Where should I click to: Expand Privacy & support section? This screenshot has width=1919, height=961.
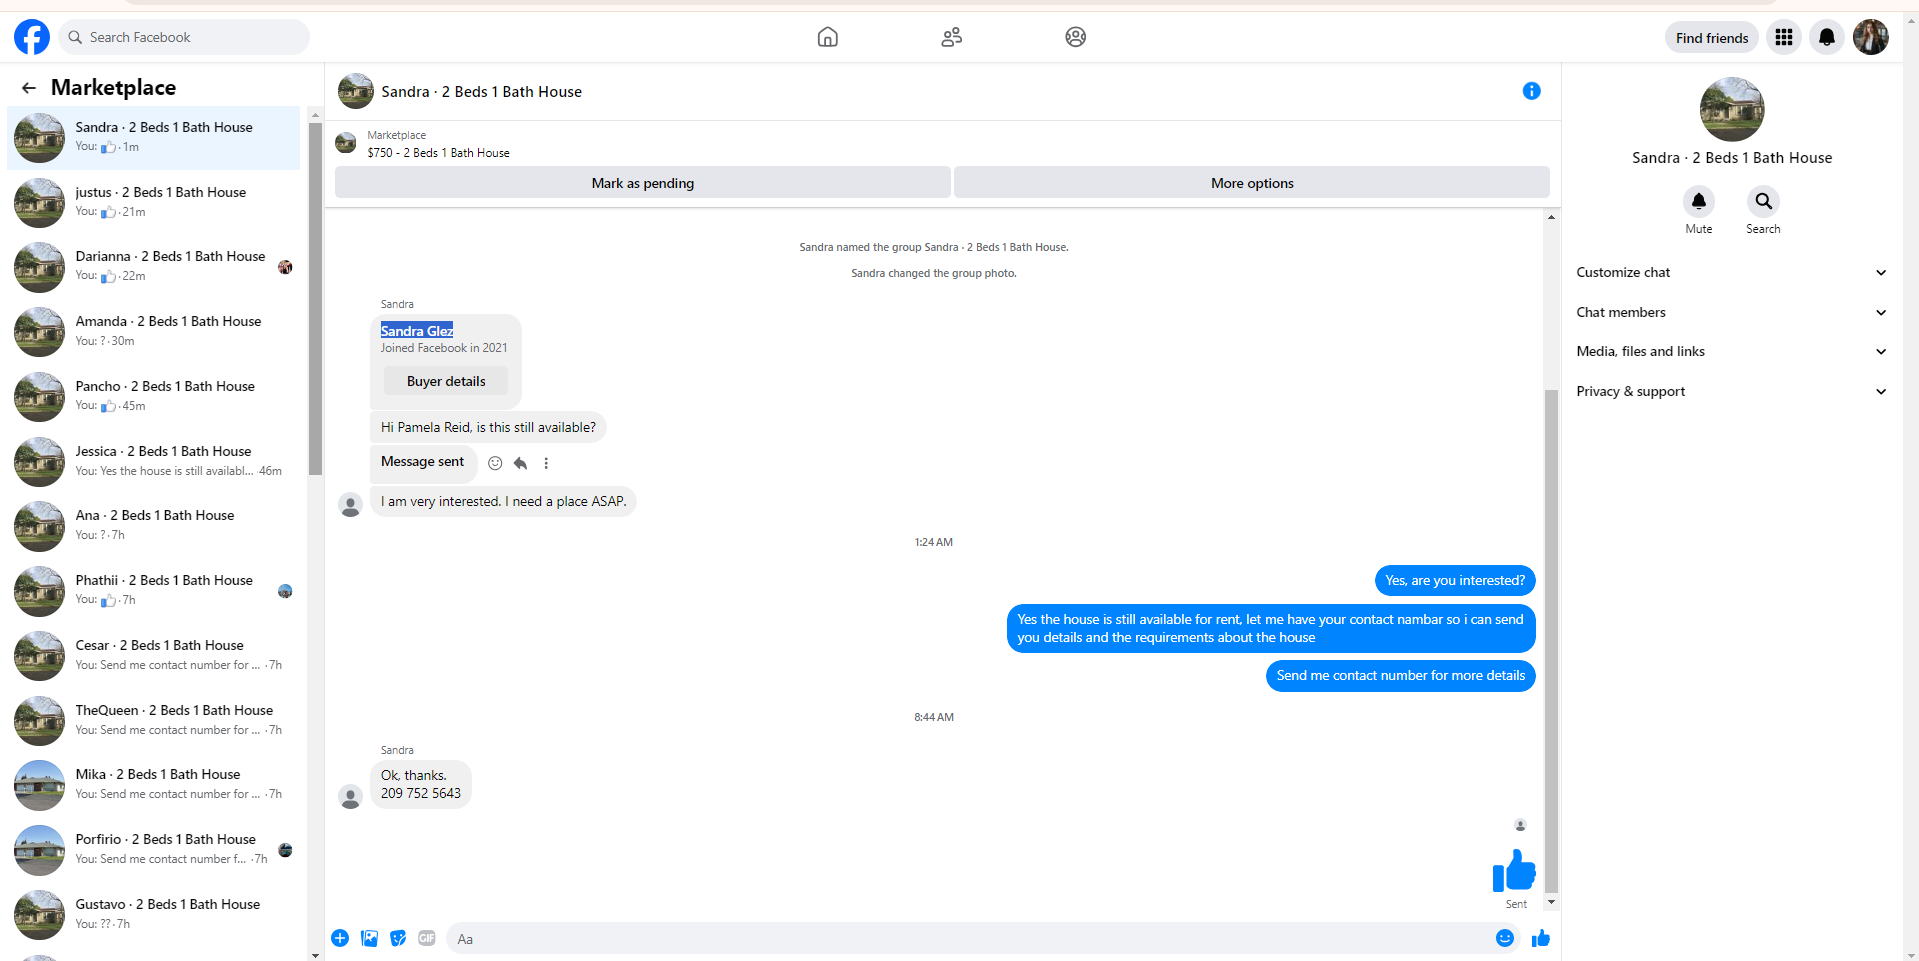(x=1731, y=391)
